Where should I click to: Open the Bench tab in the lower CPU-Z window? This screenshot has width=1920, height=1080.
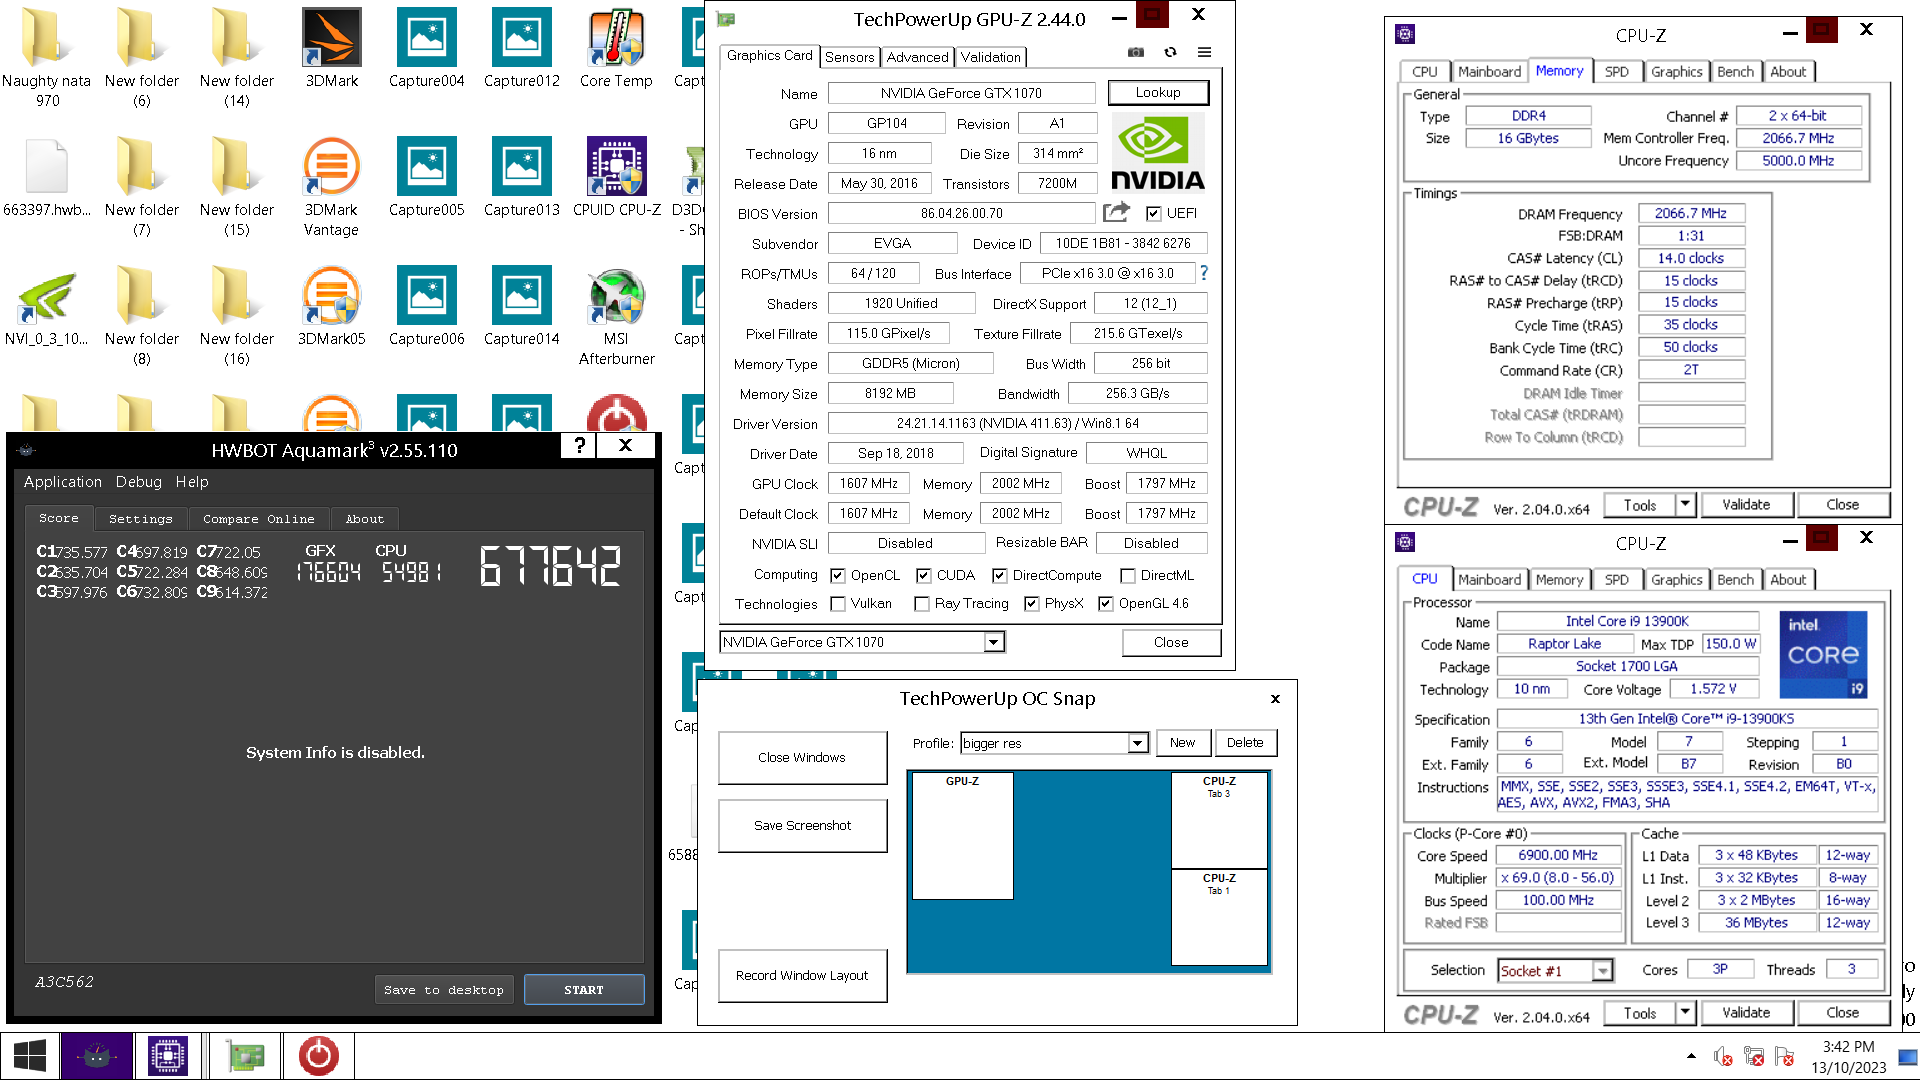(1735, 579)
